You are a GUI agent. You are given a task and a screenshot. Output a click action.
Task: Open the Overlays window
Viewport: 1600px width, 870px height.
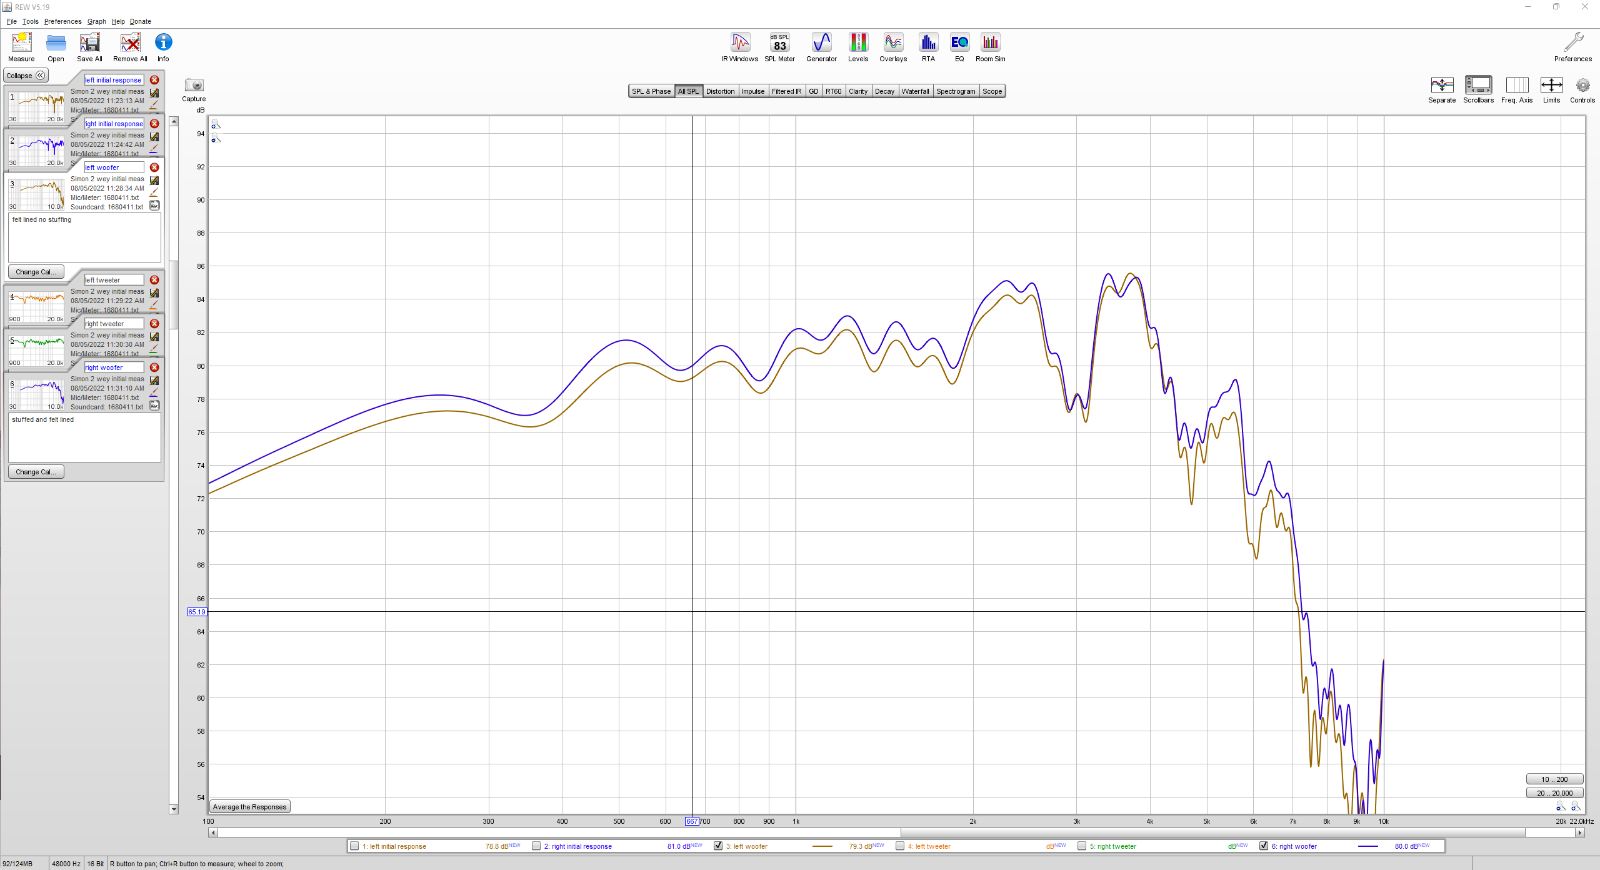pos(893,46)
